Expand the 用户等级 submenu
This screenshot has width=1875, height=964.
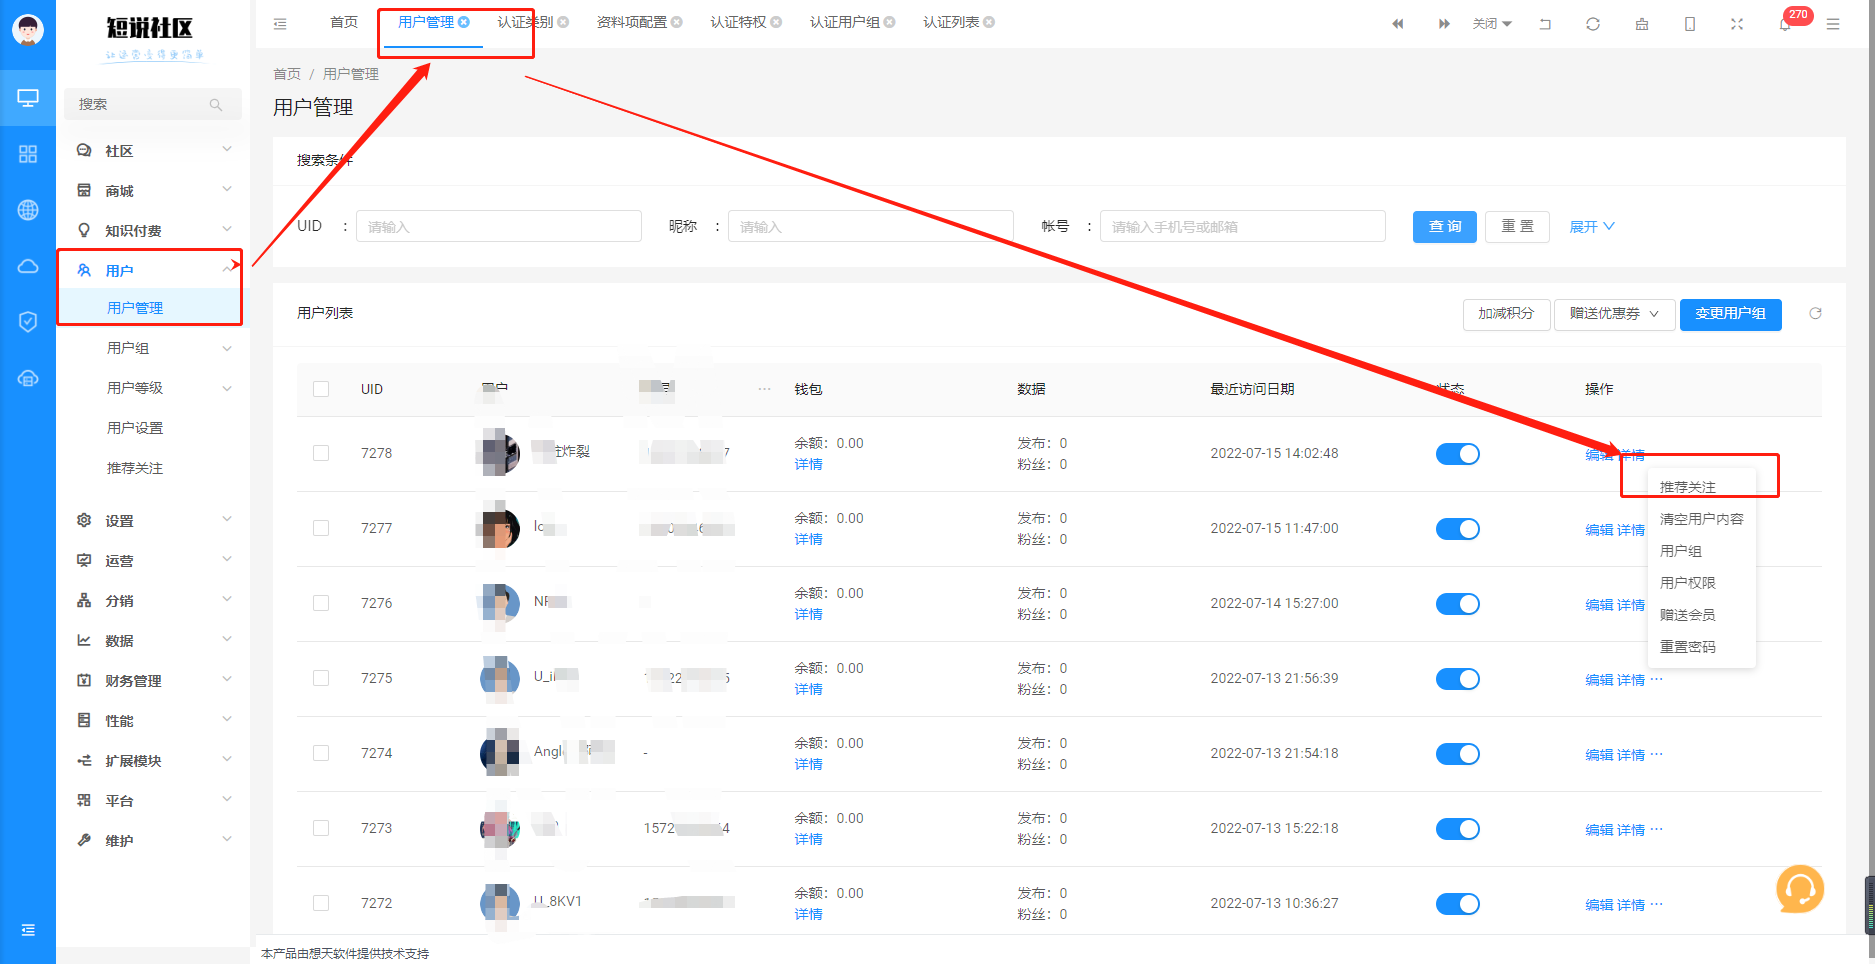click(153, 388)
